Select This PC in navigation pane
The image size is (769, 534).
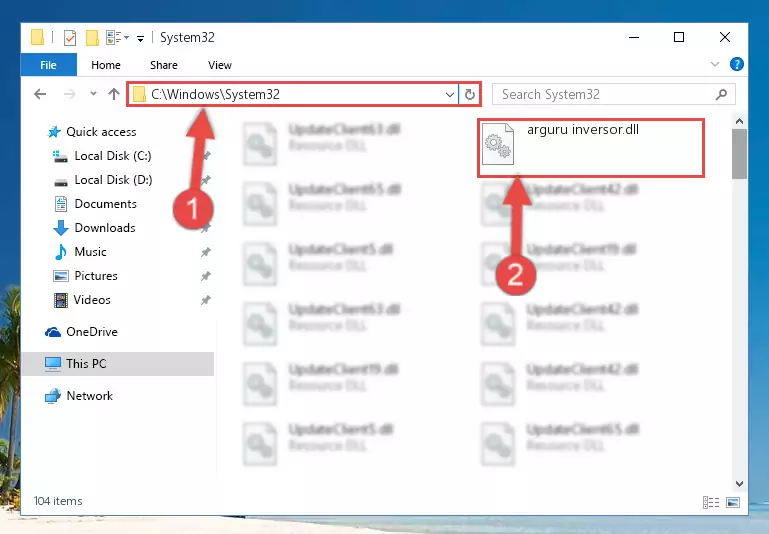click(118, 364)
